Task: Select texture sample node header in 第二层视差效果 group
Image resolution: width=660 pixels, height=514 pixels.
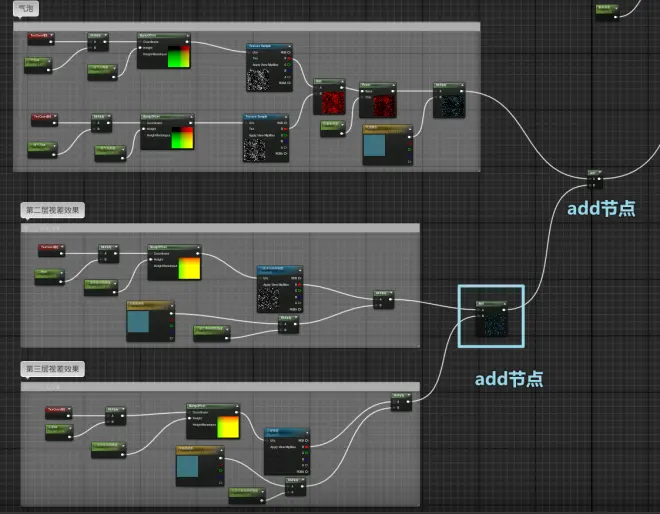Action: [279, 269]
